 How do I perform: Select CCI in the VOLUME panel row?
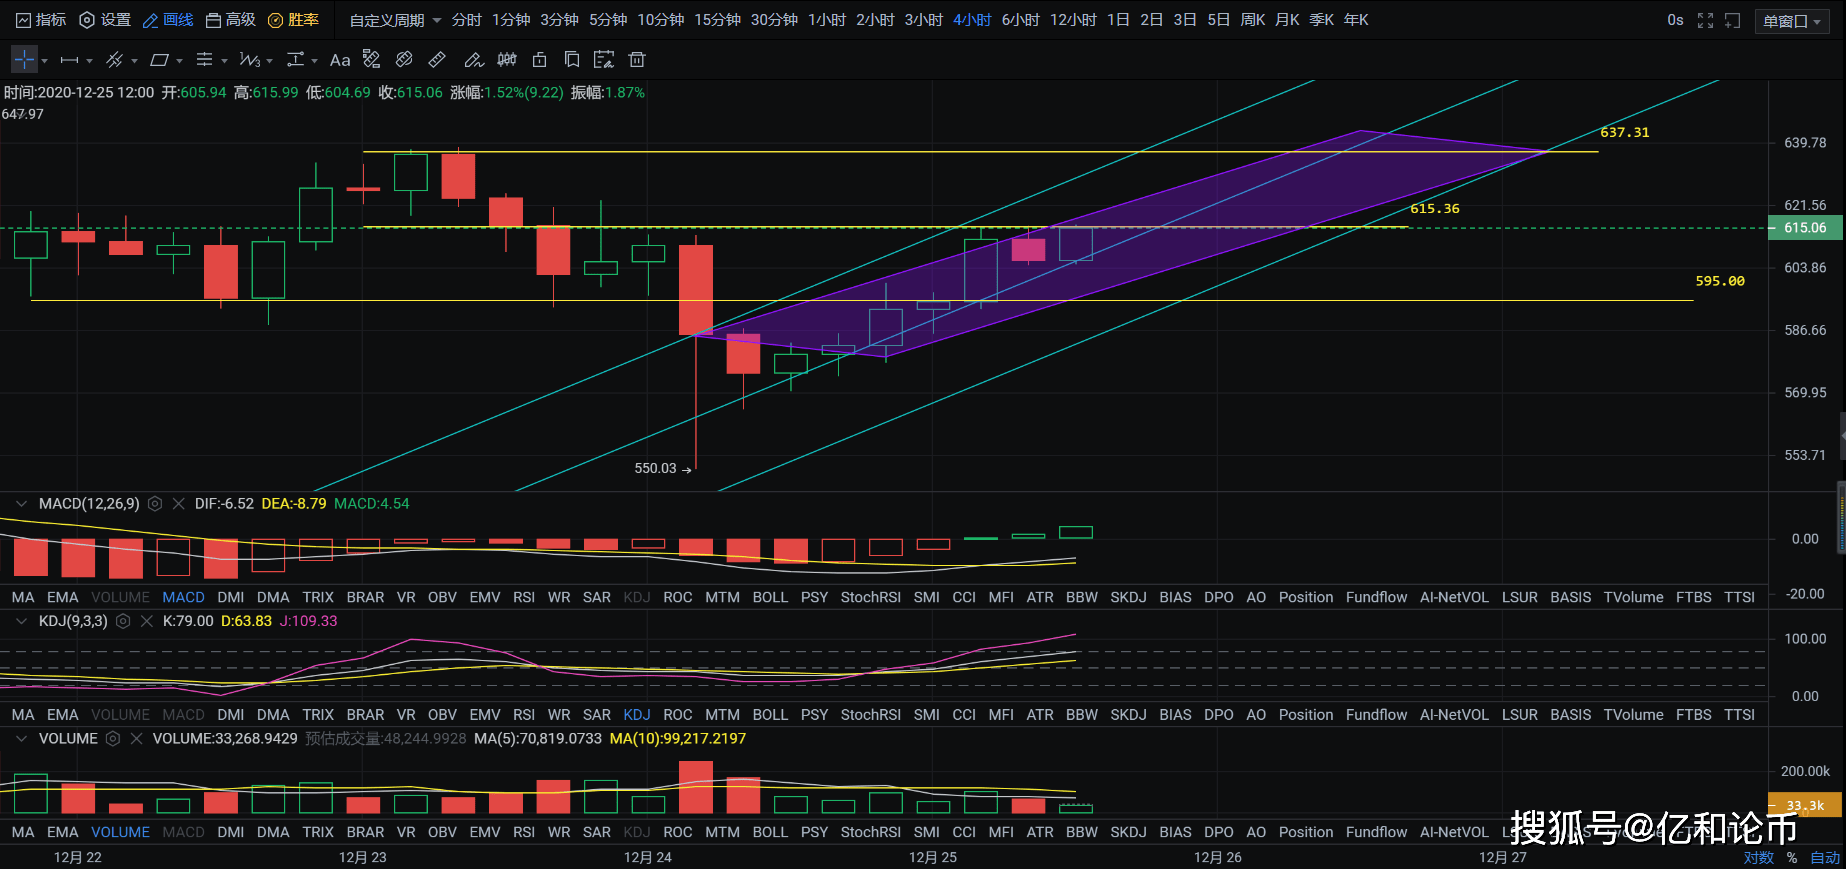pos(964,832)
